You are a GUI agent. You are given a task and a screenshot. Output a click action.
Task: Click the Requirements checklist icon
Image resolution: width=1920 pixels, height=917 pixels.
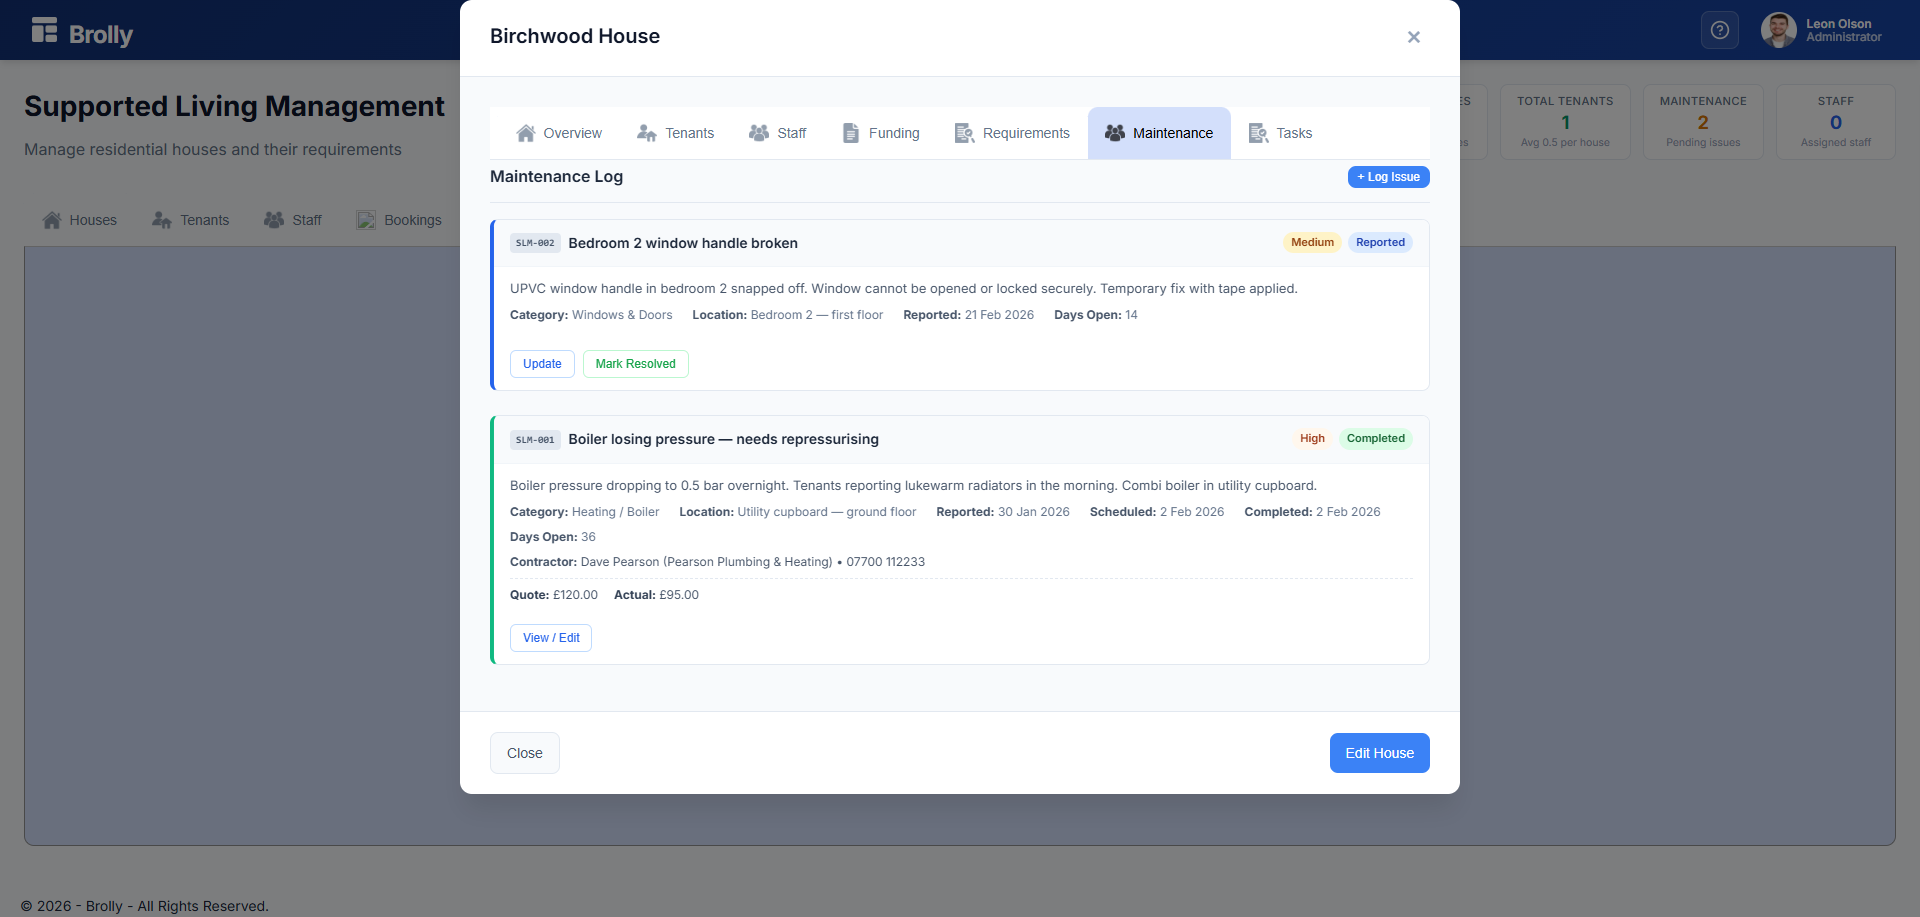[x=964, y=133]
